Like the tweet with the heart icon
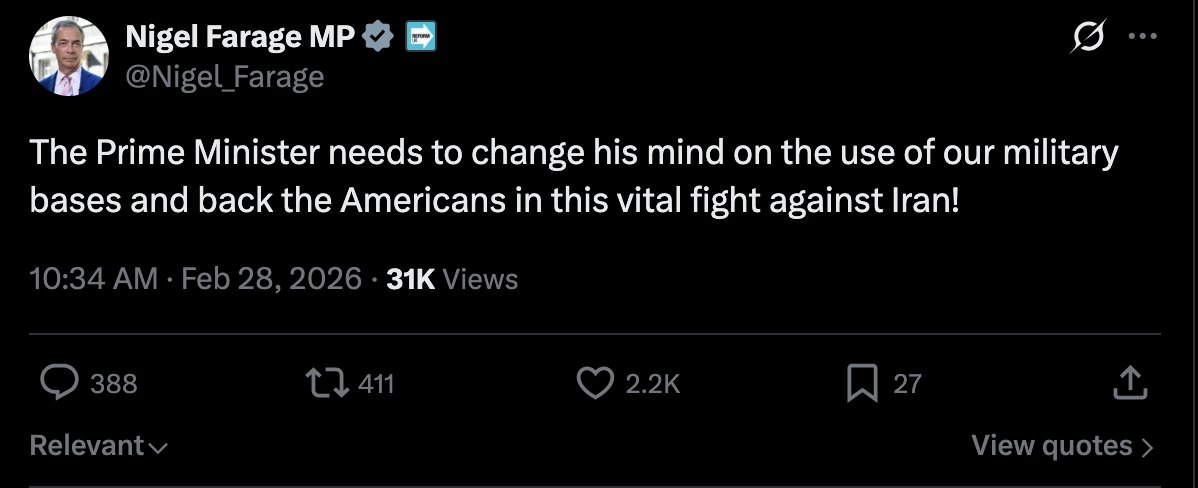Screen dimensions: 1198x488 coord(596,383)
